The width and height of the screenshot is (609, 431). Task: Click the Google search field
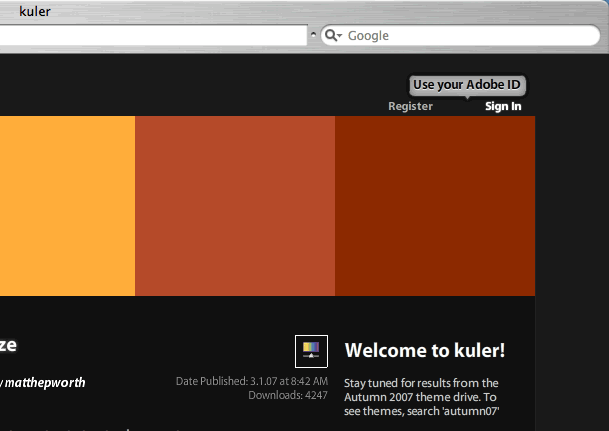coord(460,35)
